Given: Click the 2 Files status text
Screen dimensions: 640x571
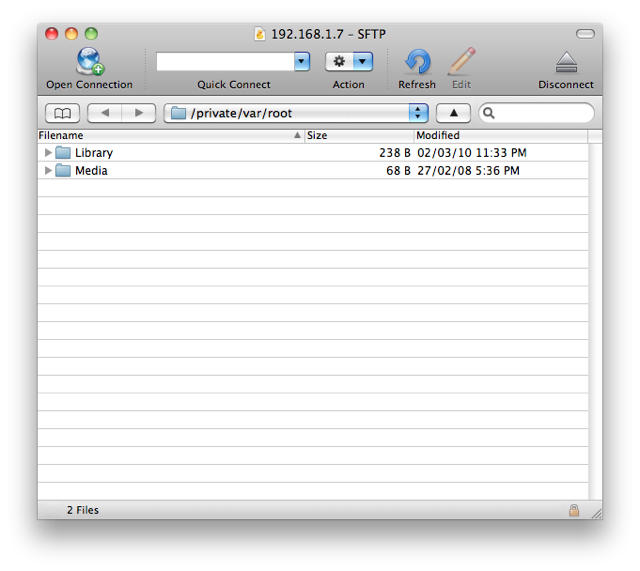Looking at the screenshot, I should 83,510.
